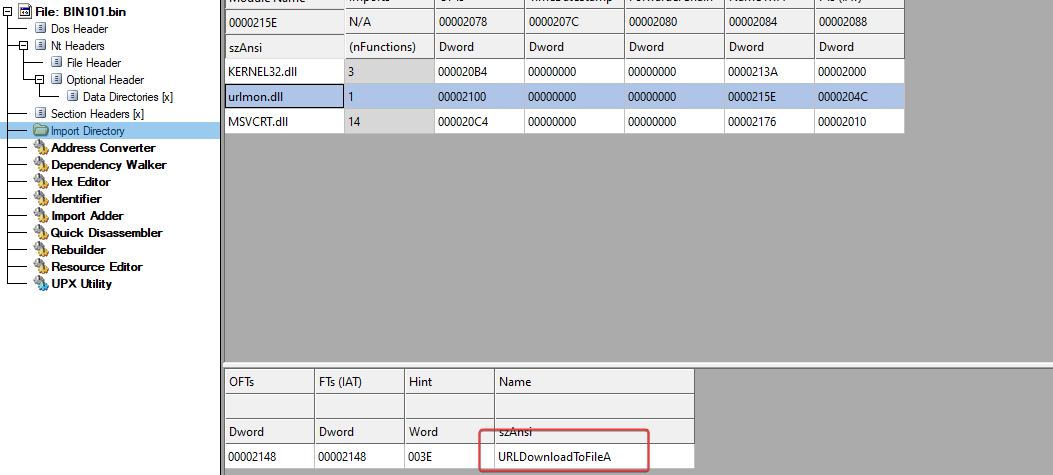This screenshot has width=1053, height=475.
Task: Click the OFTs column header in function table
Action: click(269, 382)
